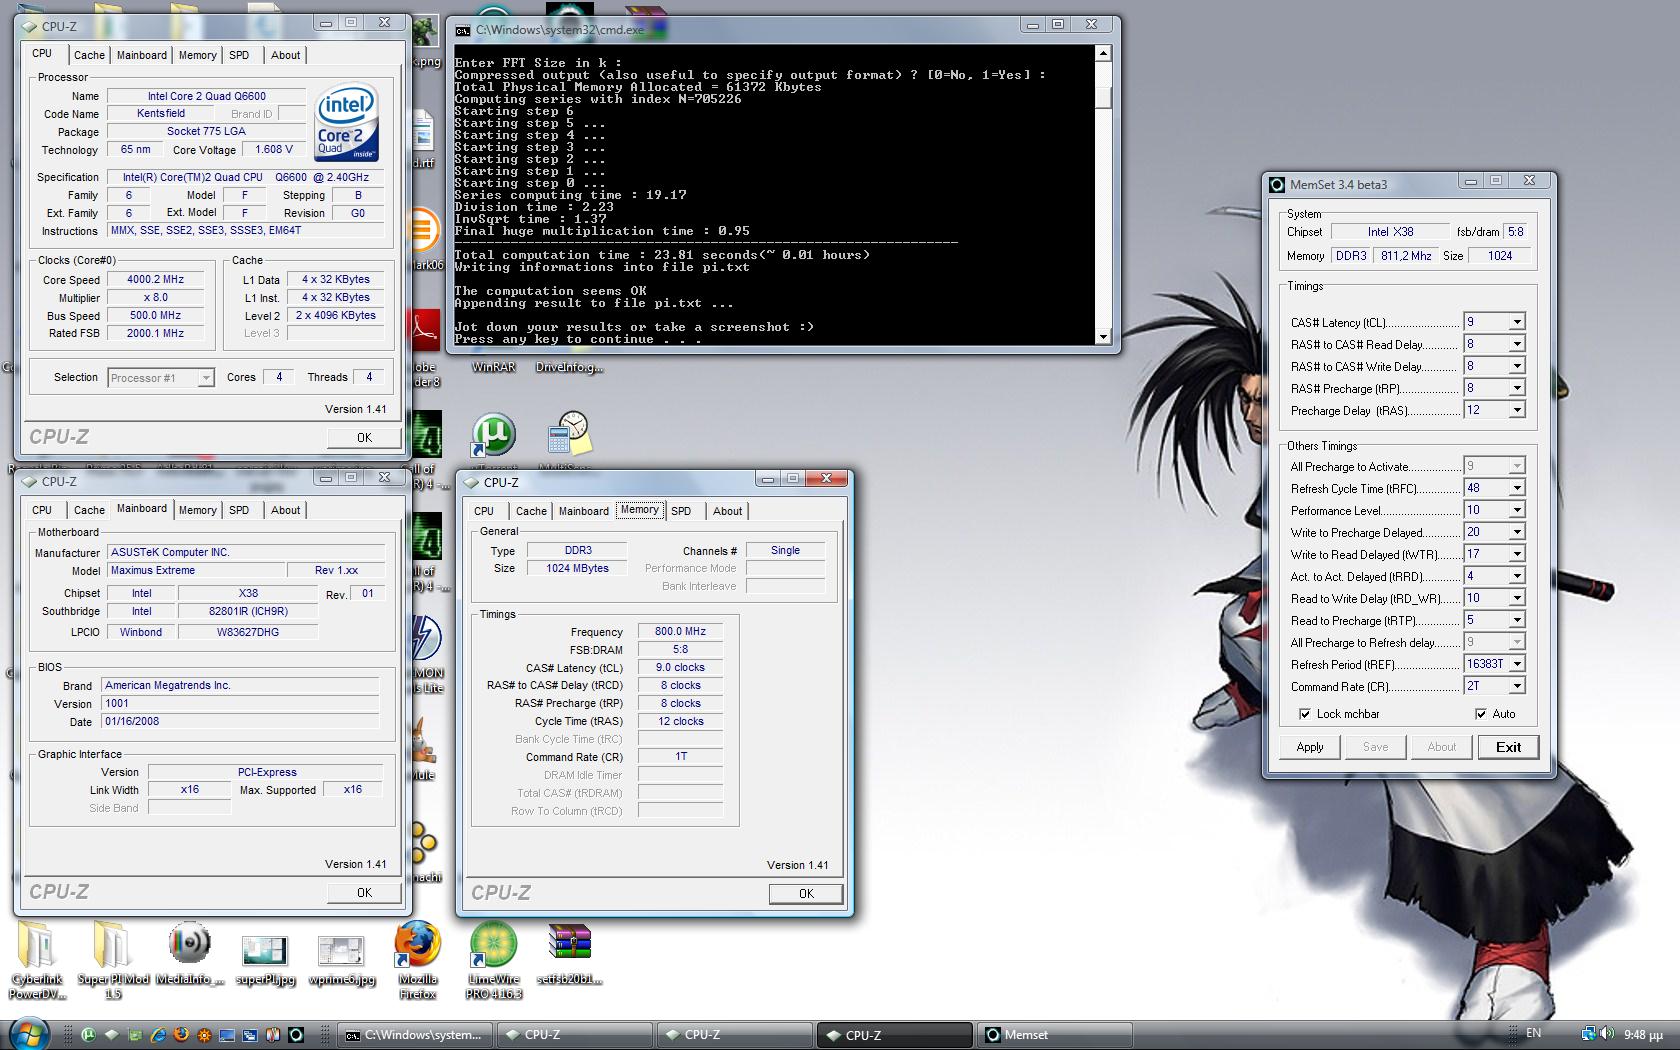
Task: Open Write to Read Delayed (tWTR) dropdown
Action: [1517, 554]
